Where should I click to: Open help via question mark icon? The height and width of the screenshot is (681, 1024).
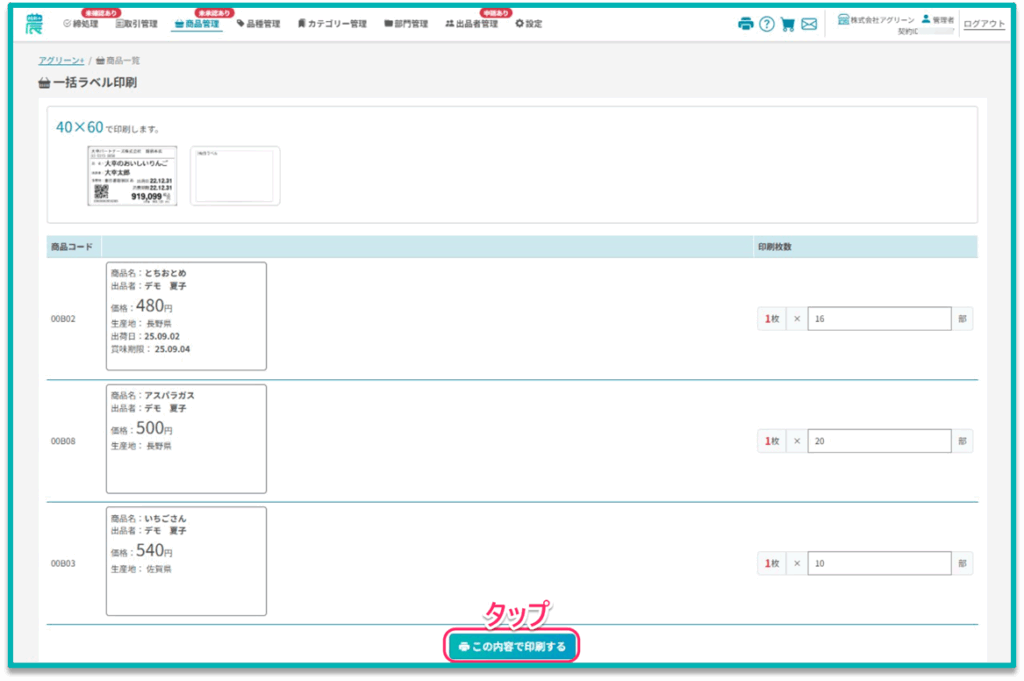click(767, 24)
